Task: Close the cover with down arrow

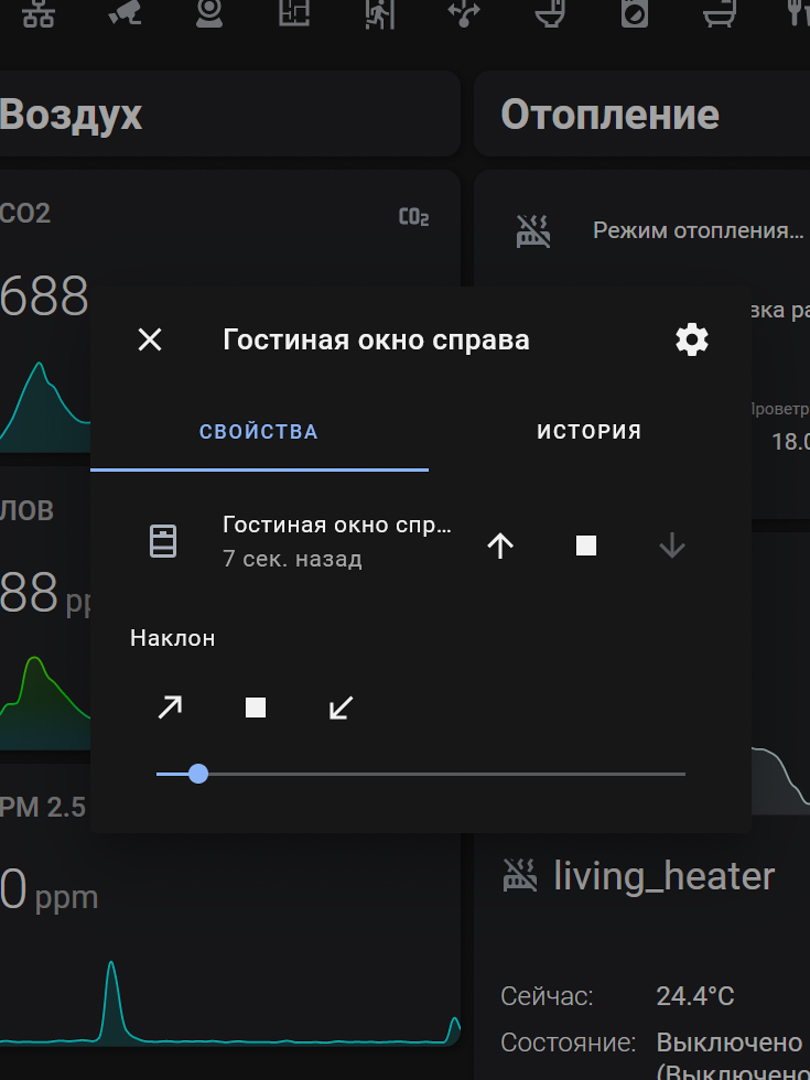Action: (672, 545)
